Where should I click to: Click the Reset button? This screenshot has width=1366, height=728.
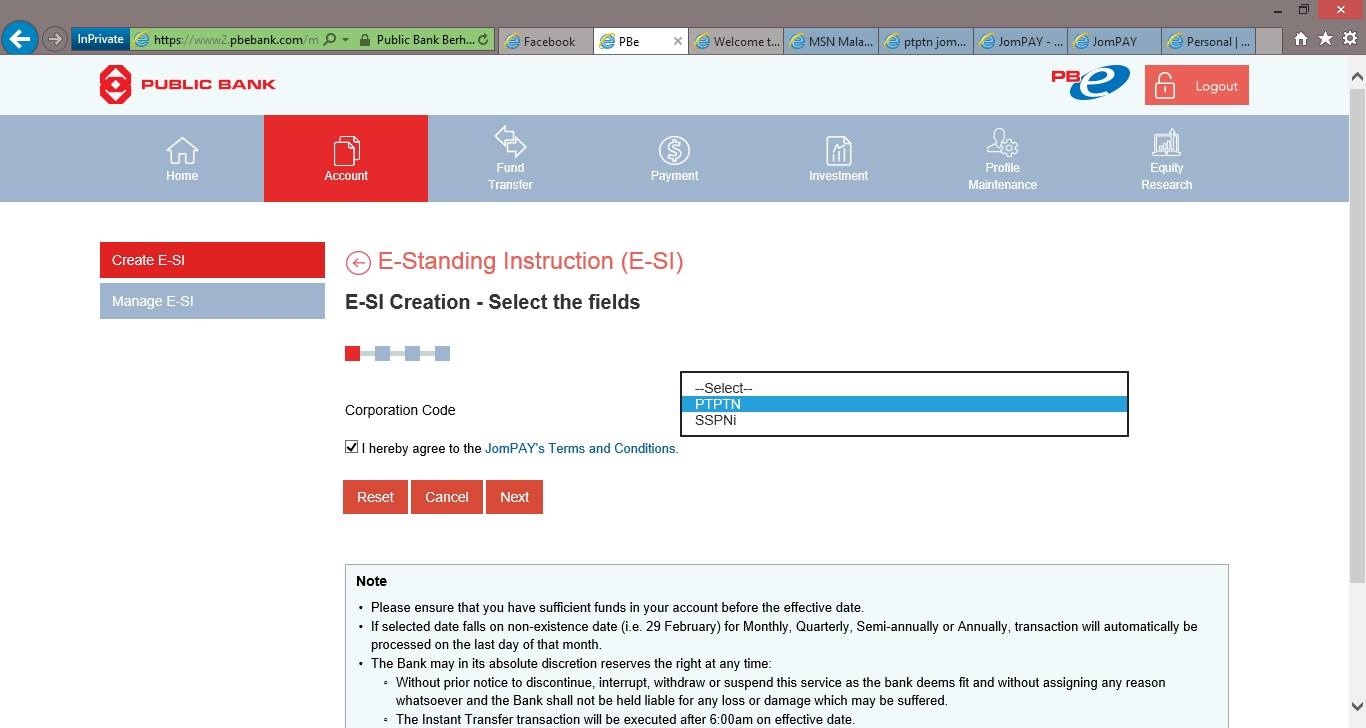point(375,497)
